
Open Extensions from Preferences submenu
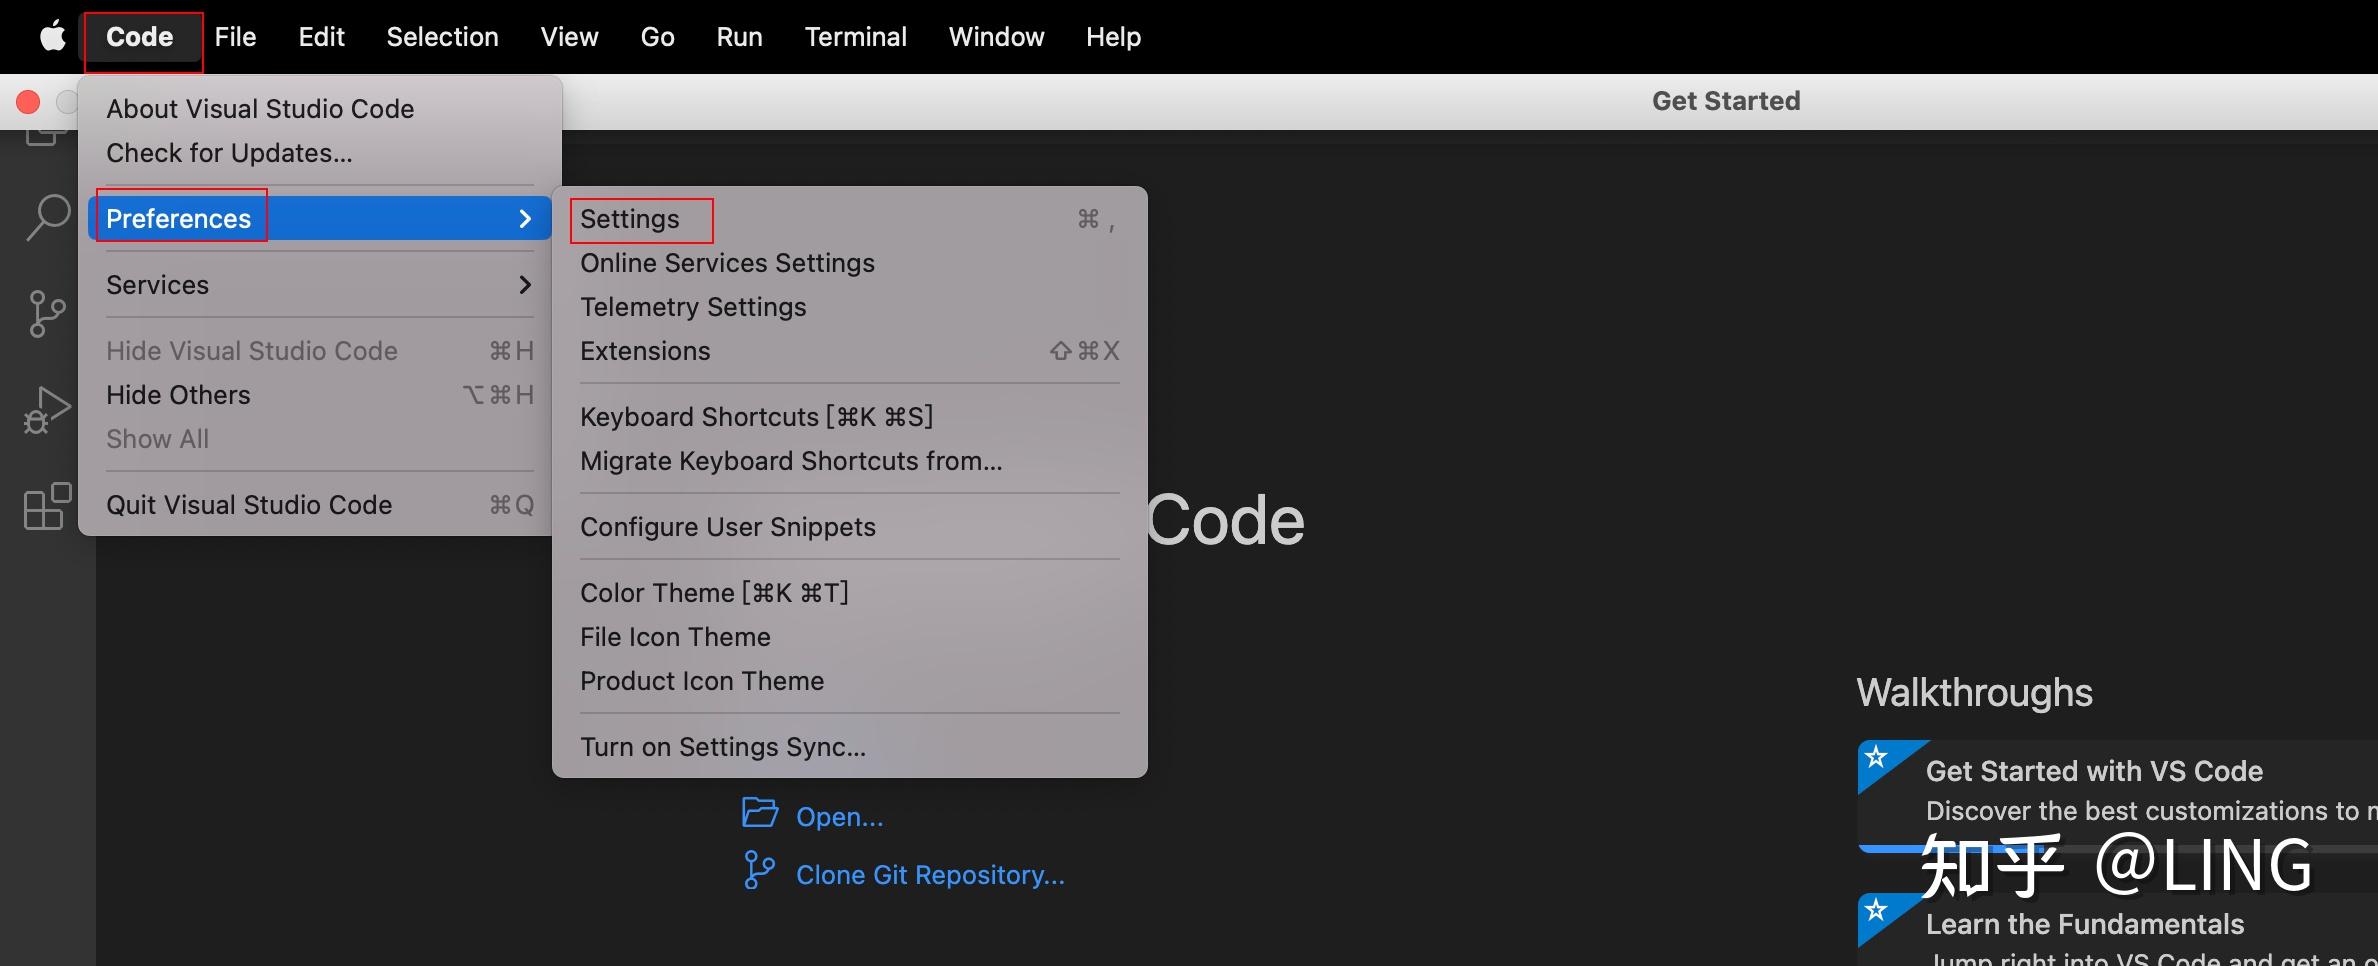[x=849, y=351]
